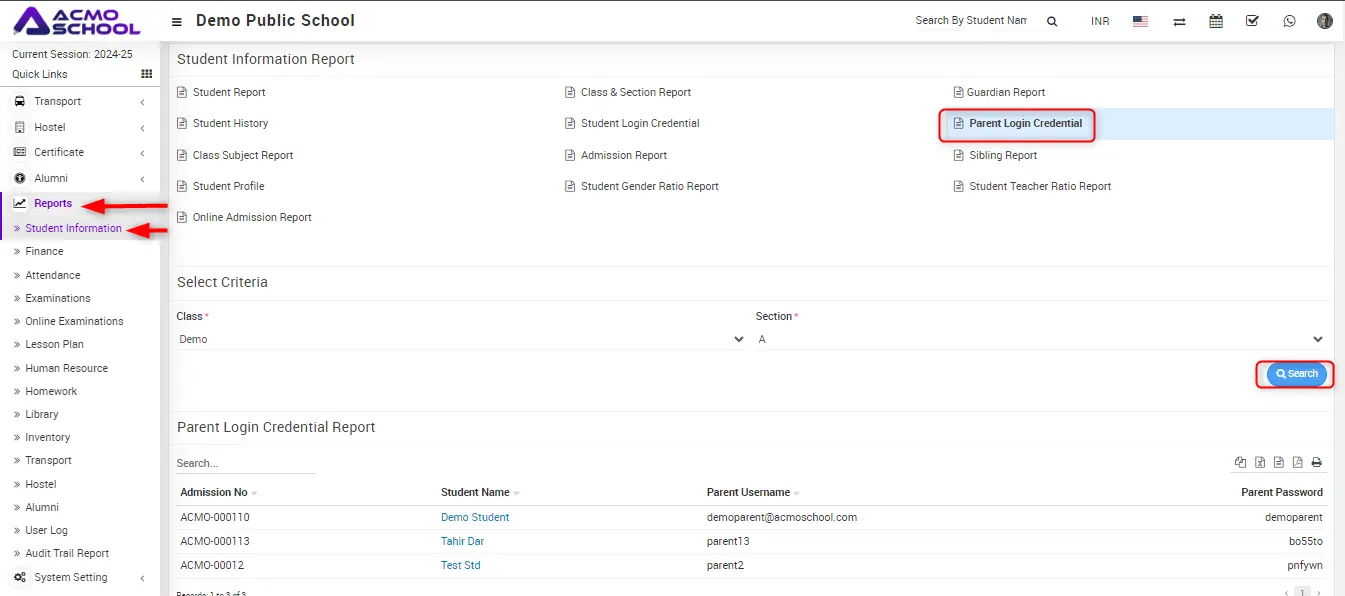
Task: Toggle sidebar with the hamburger menu
Action: coord(177,21)
